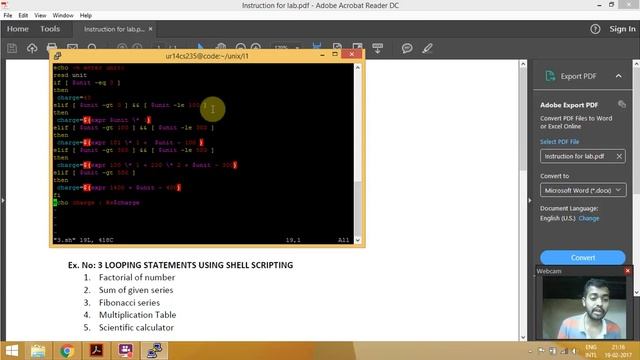Select the Fill & Sign pen icon
Screen dimensions: 640x360
coord(427,48)
